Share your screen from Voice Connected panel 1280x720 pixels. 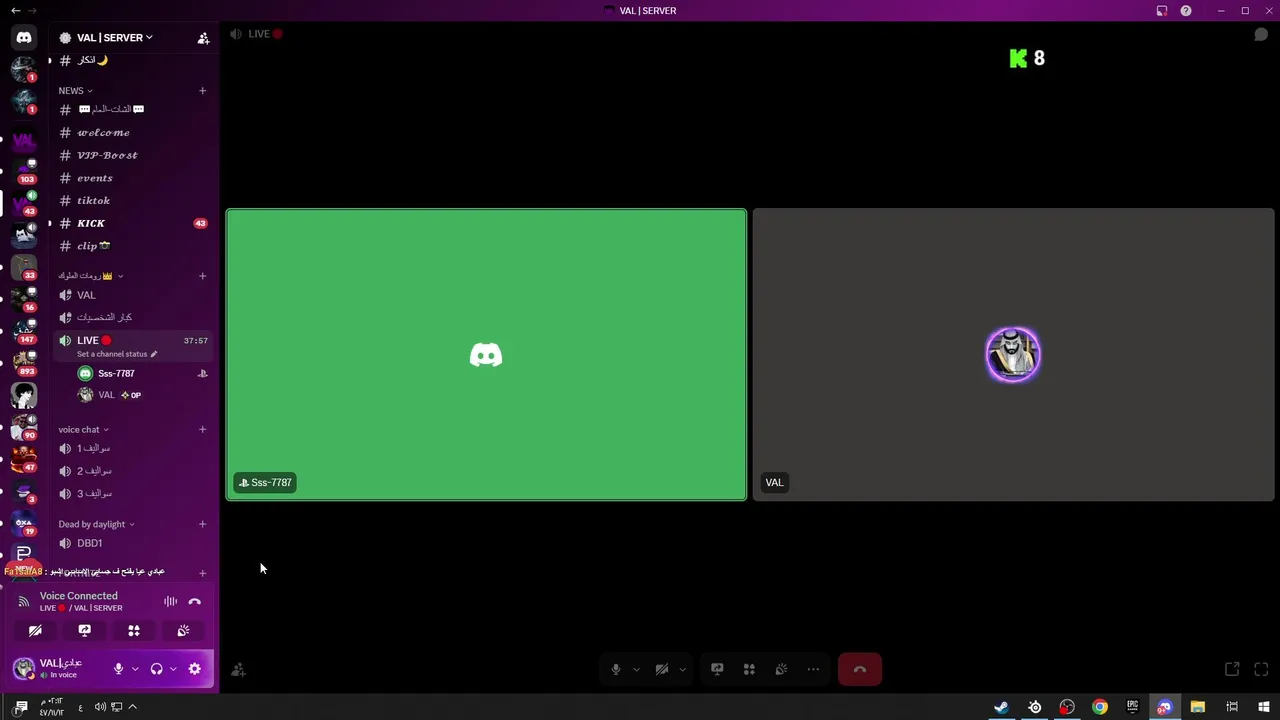[85, 631]
